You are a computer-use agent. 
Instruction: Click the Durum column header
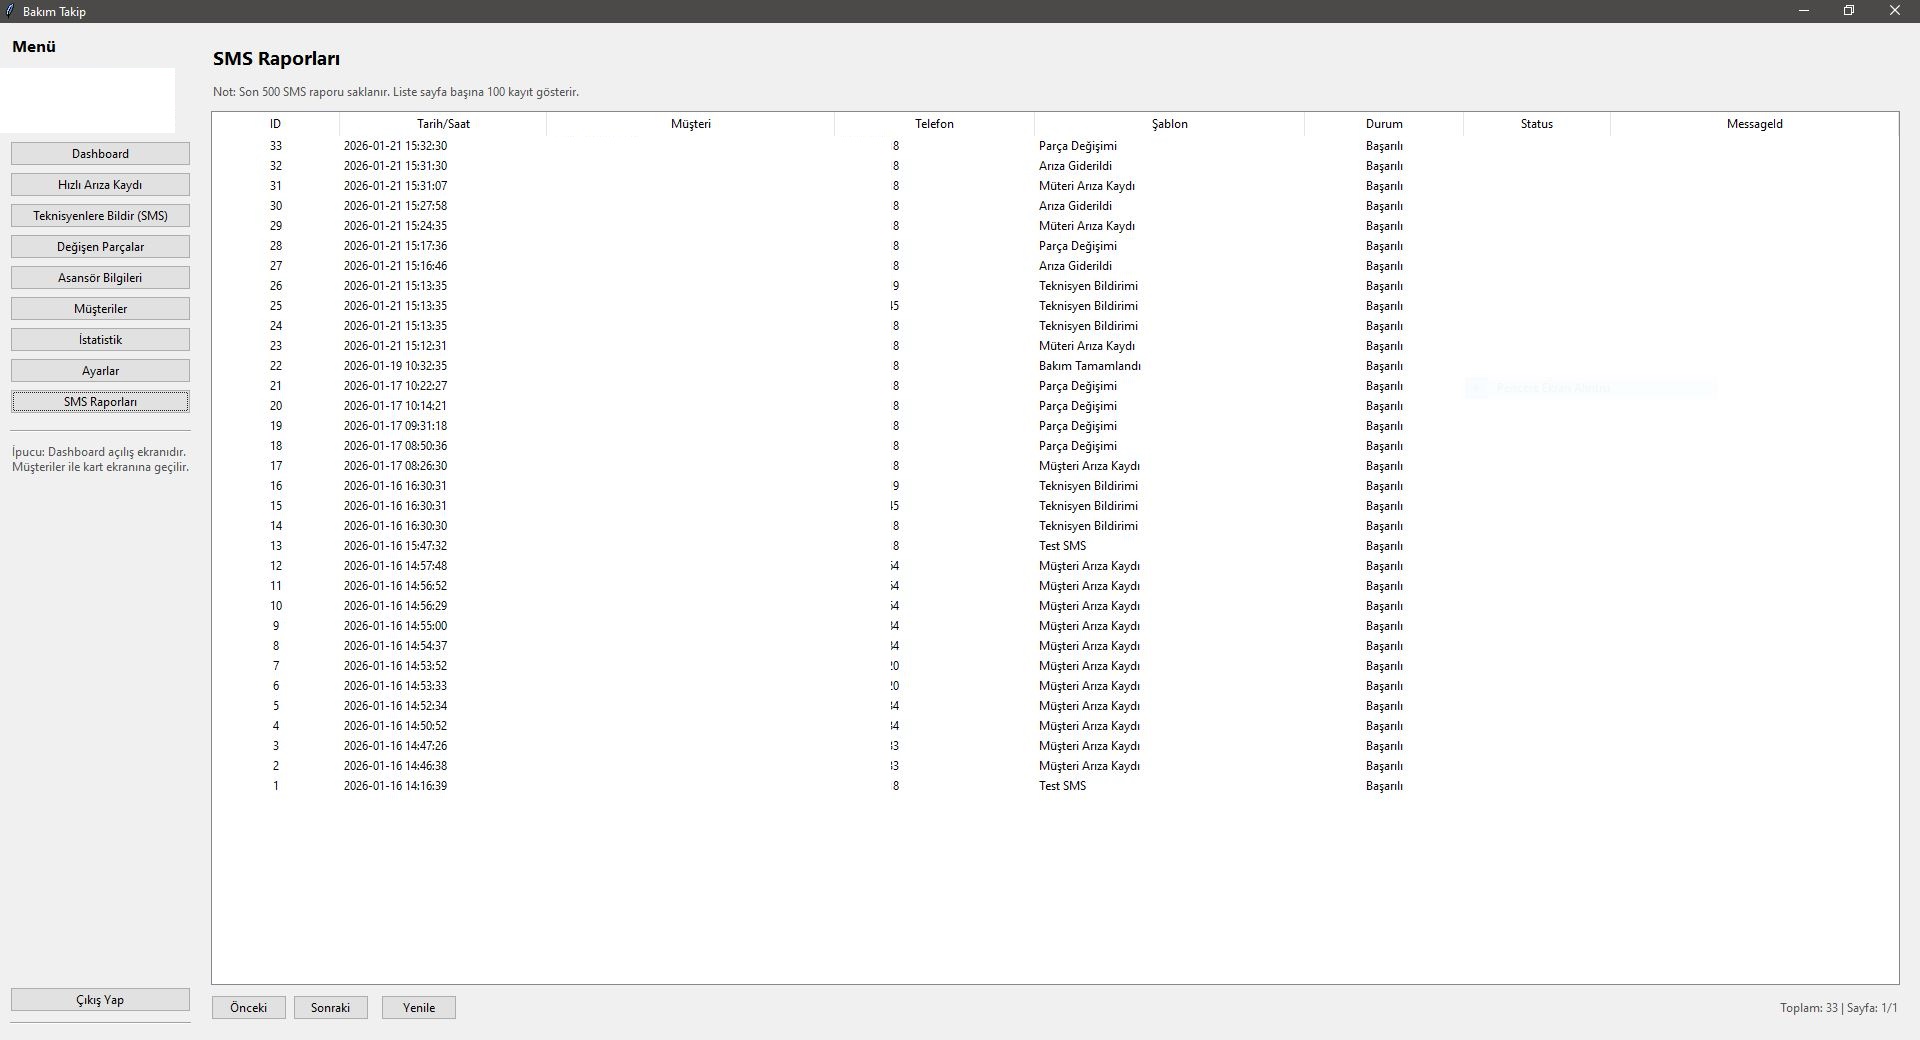click(x=1384, y=124)
